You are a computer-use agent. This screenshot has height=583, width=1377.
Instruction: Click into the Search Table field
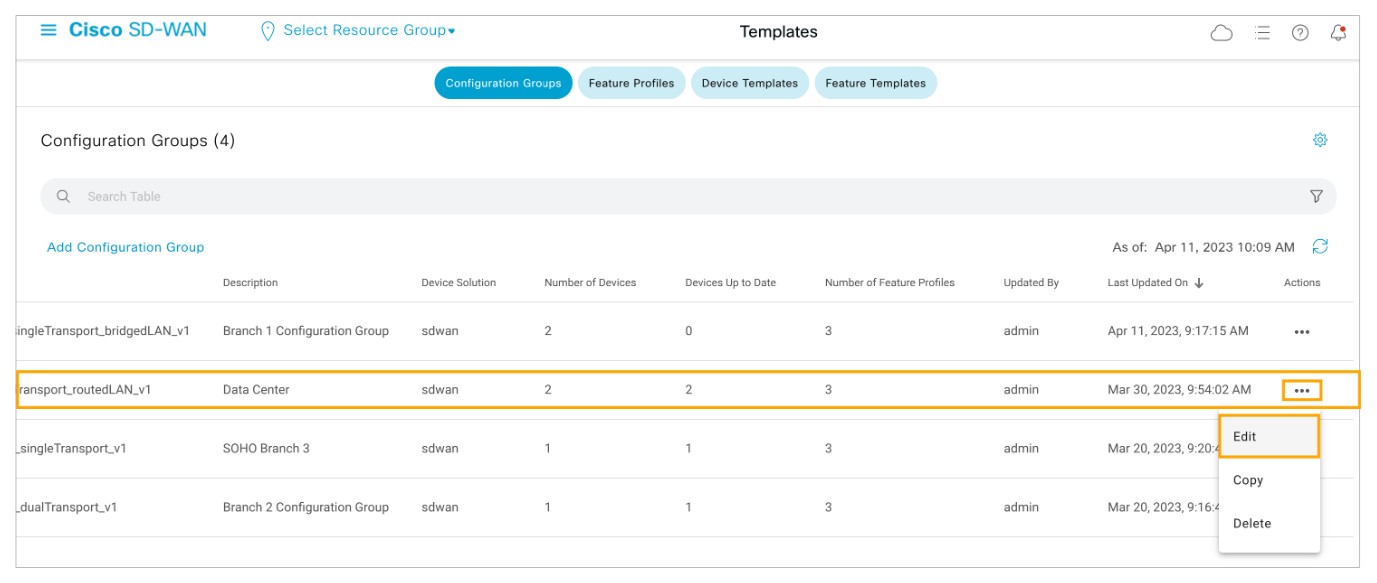(x=600, y=197)
